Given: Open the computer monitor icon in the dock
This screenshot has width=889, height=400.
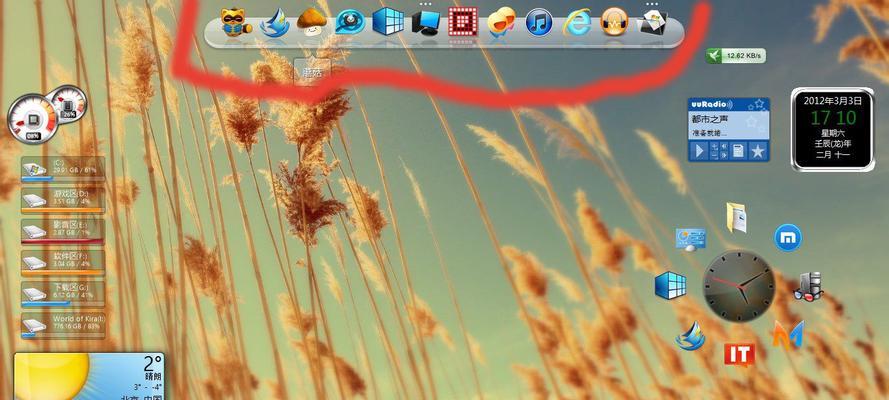Looking at the screenshot, I should [x=426, y=23].
